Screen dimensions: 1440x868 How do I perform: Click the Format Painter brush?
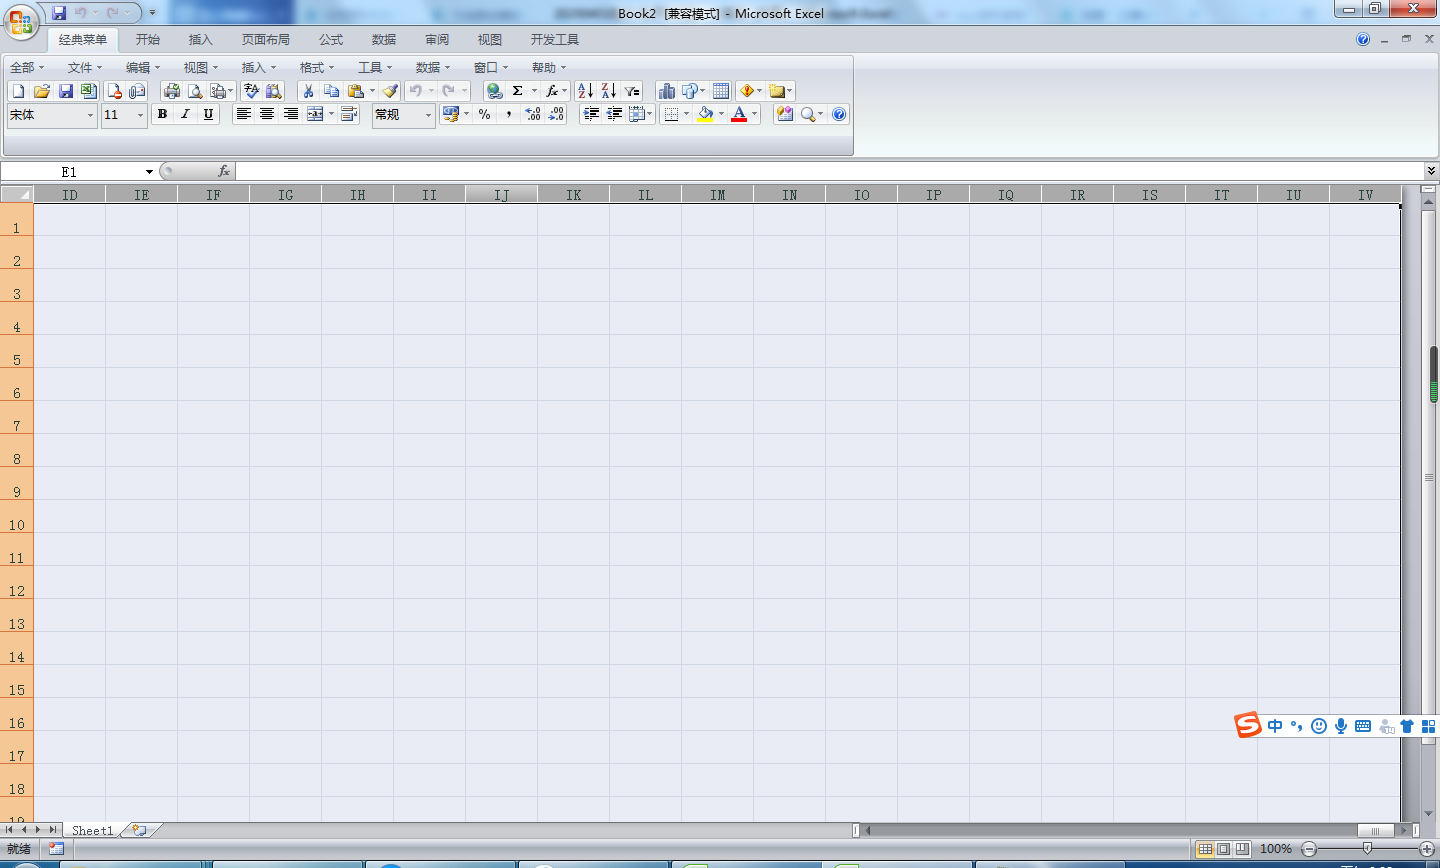(x=391, y=91)
